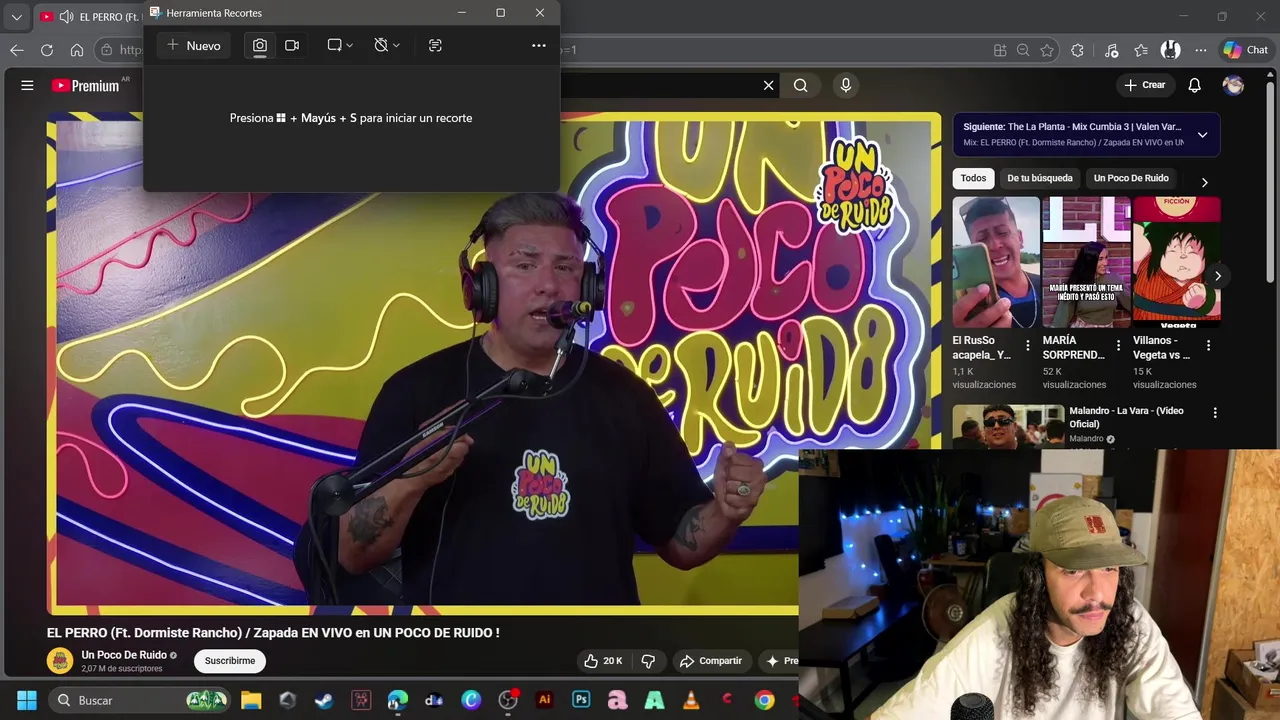Image resolution: width=1280 pixels, height=720 pixels.
Task: Start voice search with the microphone
Action: (846, 85)
